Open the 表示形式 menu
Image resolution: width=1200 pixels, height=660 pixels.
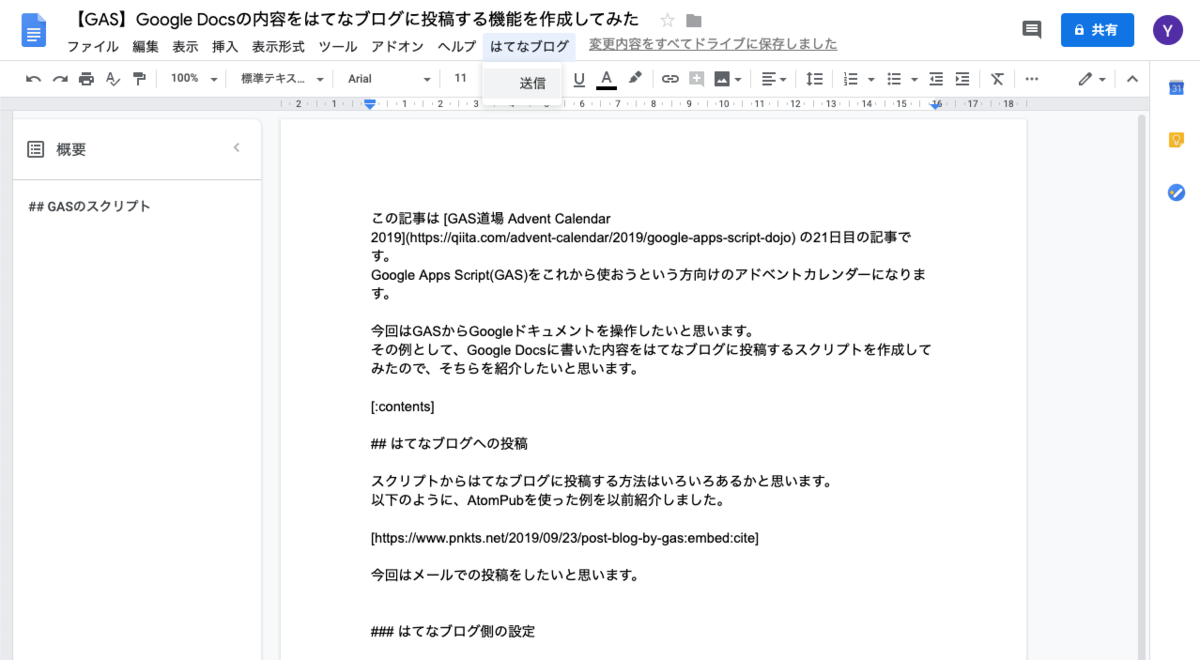(x=278, y=46)
